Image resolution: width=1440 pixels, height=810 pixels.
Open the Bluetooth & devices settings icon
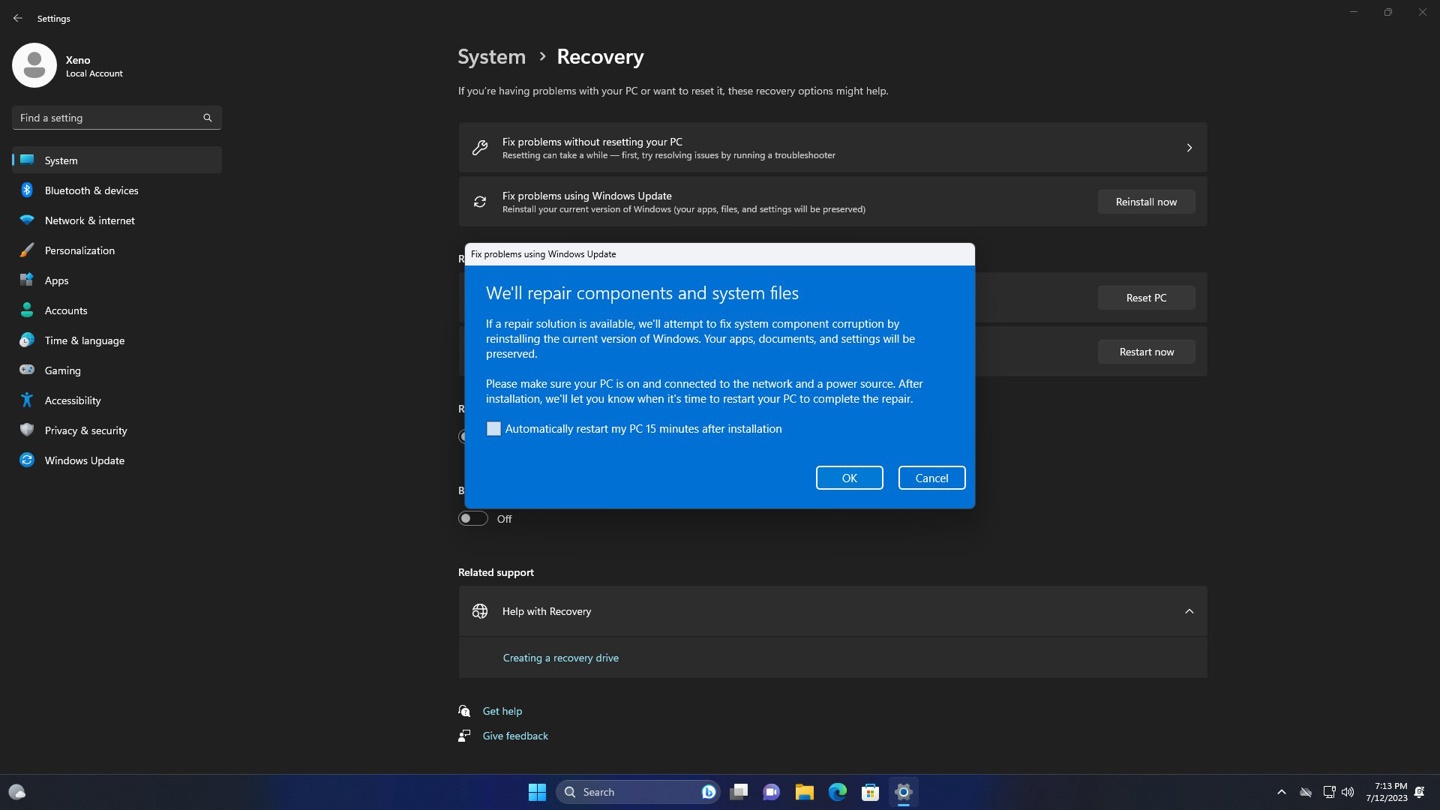[27, 190]
